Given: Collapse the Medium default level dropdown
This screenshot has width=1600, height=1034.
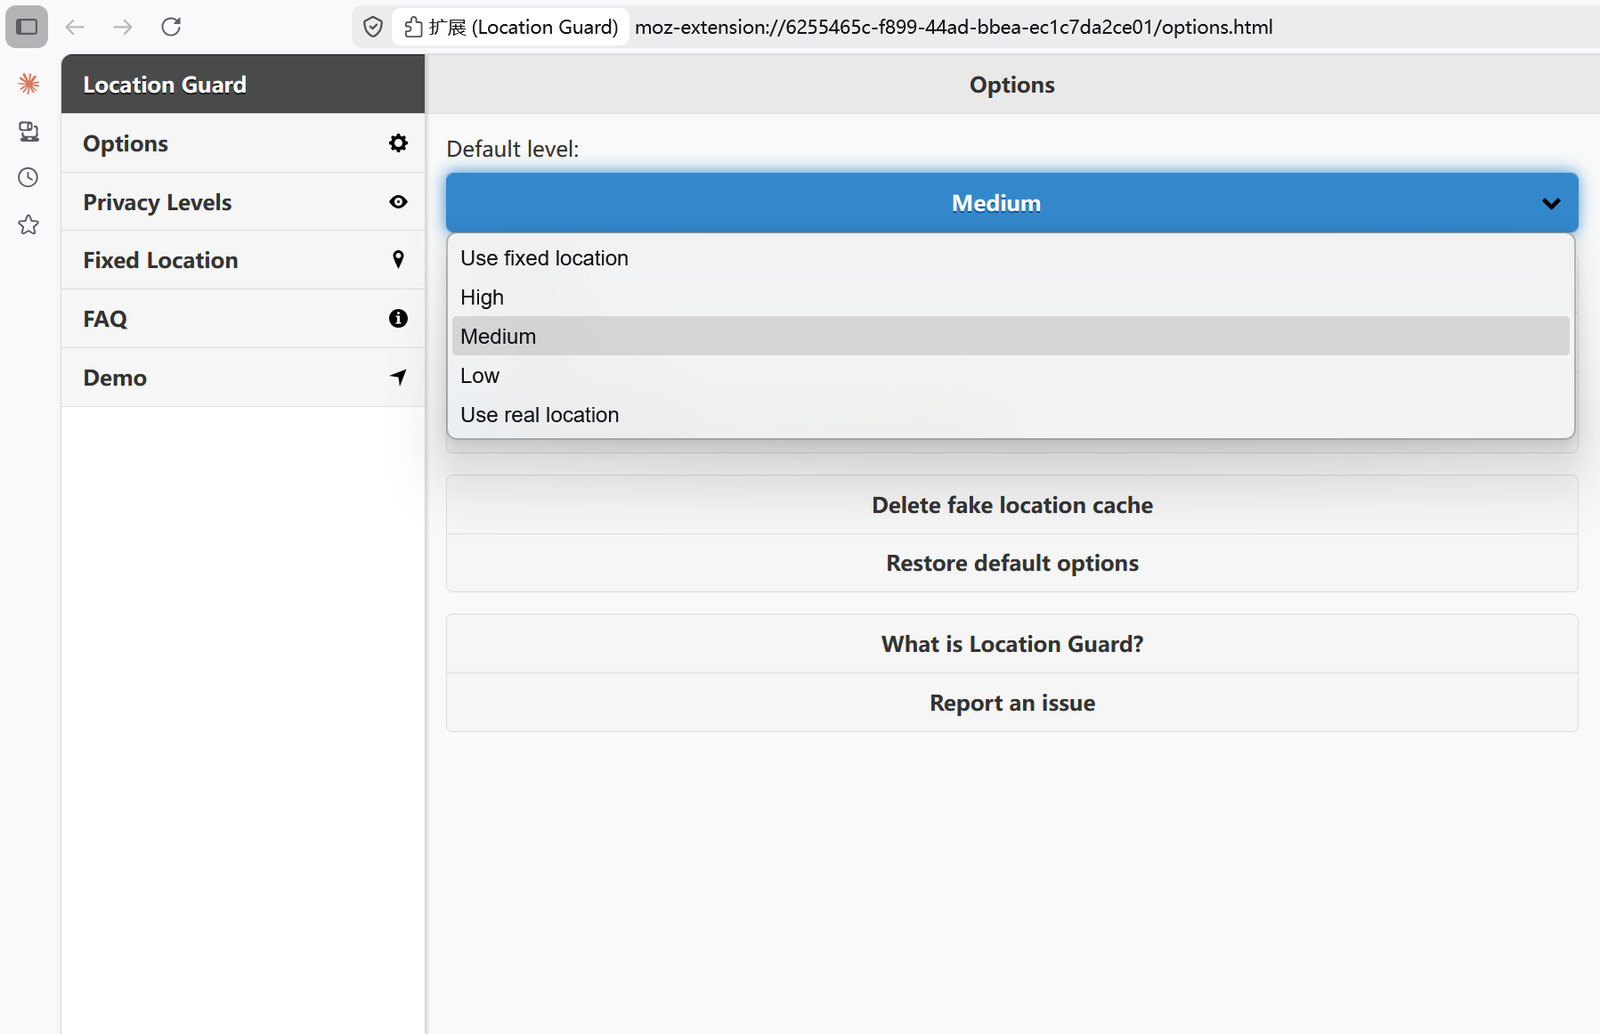Looking at the screenshot, I should point(1012,203).
